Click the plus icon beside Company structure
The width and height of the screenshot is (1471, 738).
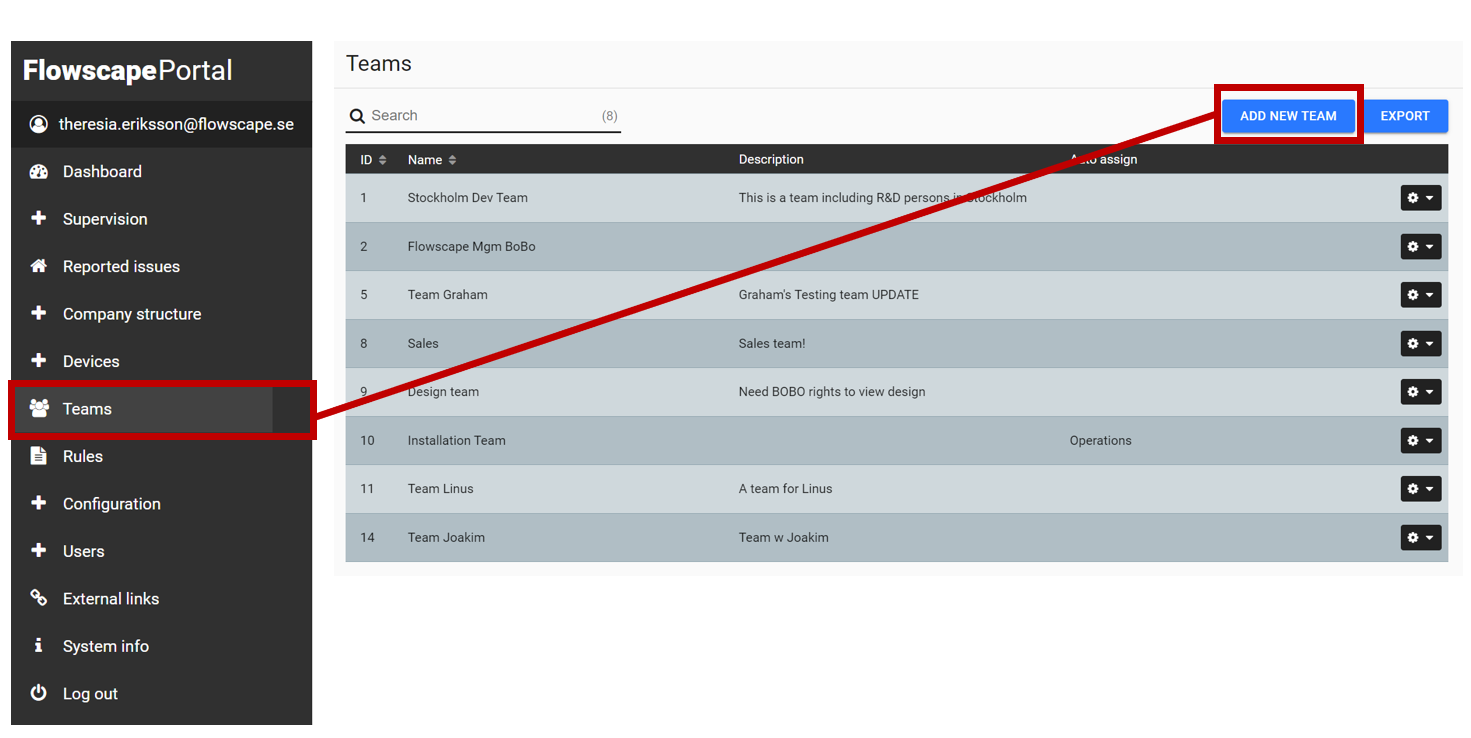point(39,313)
